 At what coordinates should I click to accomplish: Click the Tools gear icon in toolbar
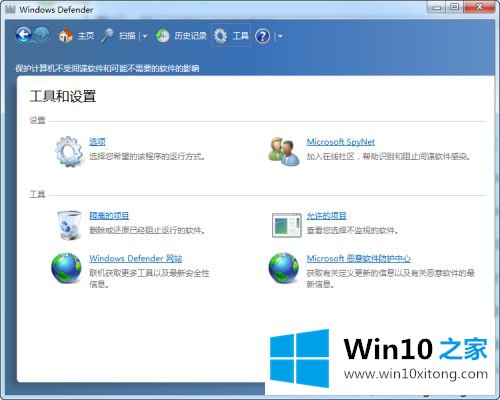click(220, 36)
